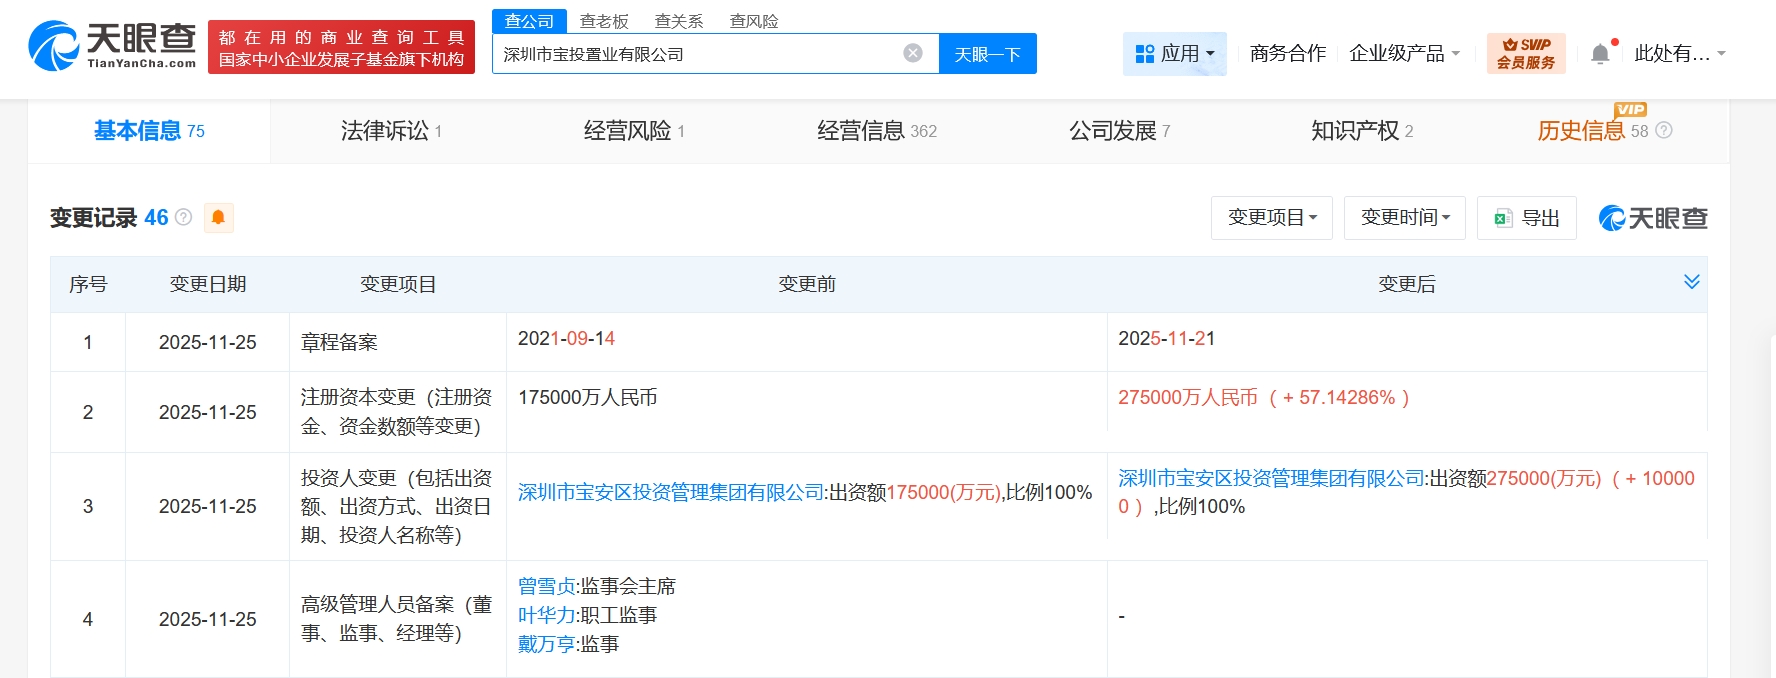Select the 查老板 search tab

pyautogui.click(x=604, y=21)
